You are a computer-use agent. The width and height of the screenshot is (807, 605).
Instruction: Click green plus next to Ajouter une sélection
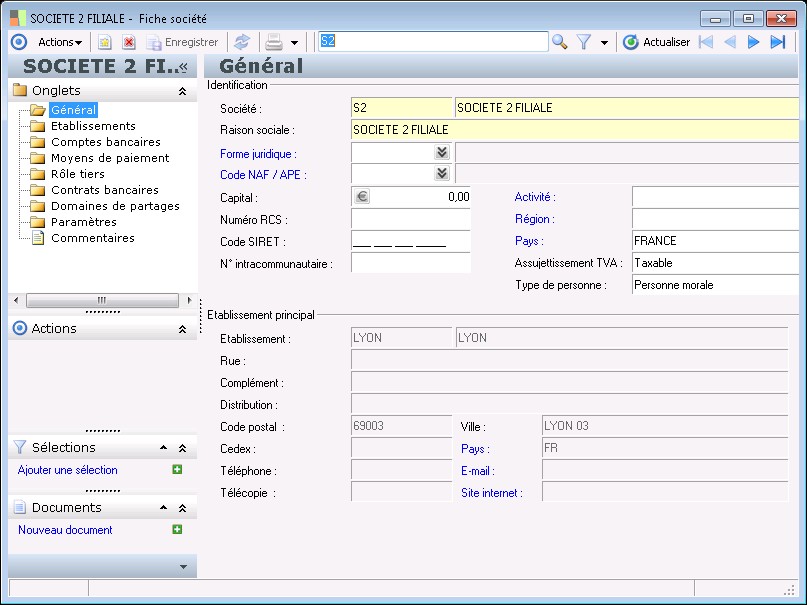click(177, 470)
